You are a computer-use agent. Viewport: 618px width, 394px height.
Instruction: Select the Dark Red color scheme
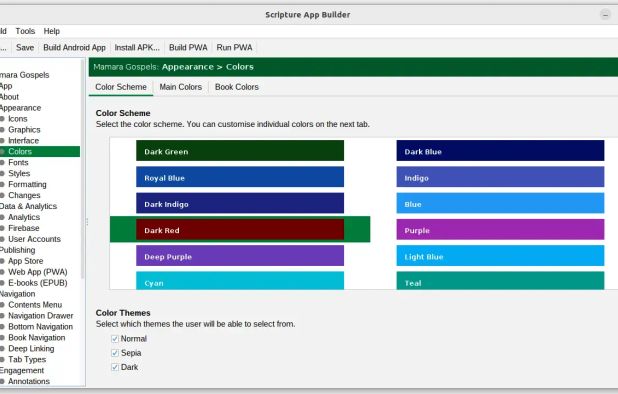tap(240, 229)
